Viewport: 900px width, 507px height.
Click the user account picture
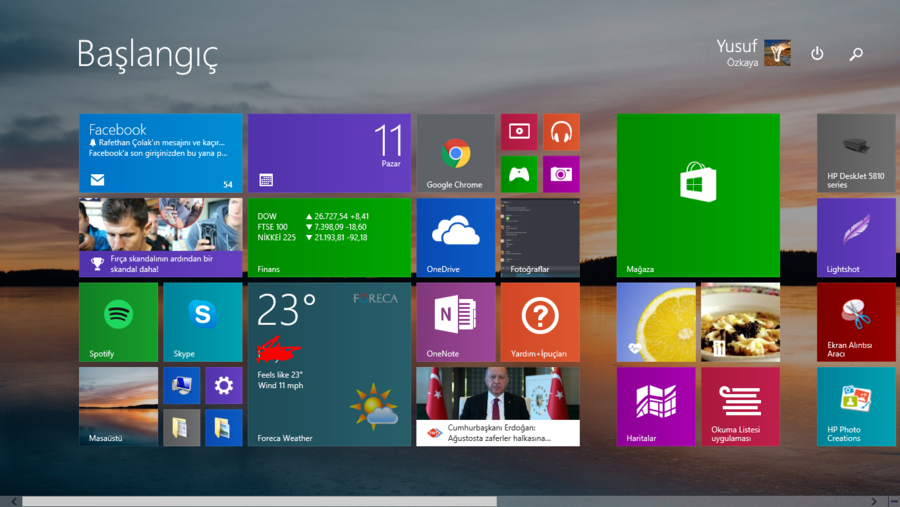coord(778,53)
